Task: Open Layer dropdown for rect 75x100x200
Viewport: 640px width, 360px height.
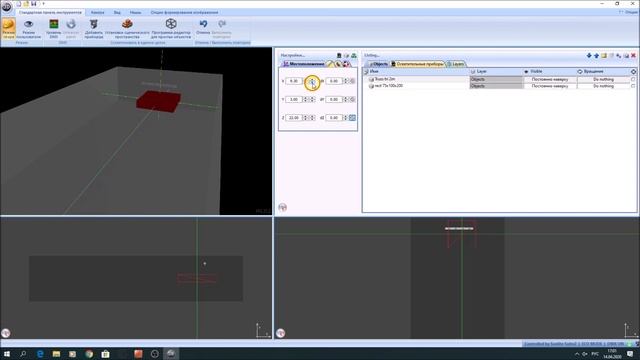Action: coord(496,86)
